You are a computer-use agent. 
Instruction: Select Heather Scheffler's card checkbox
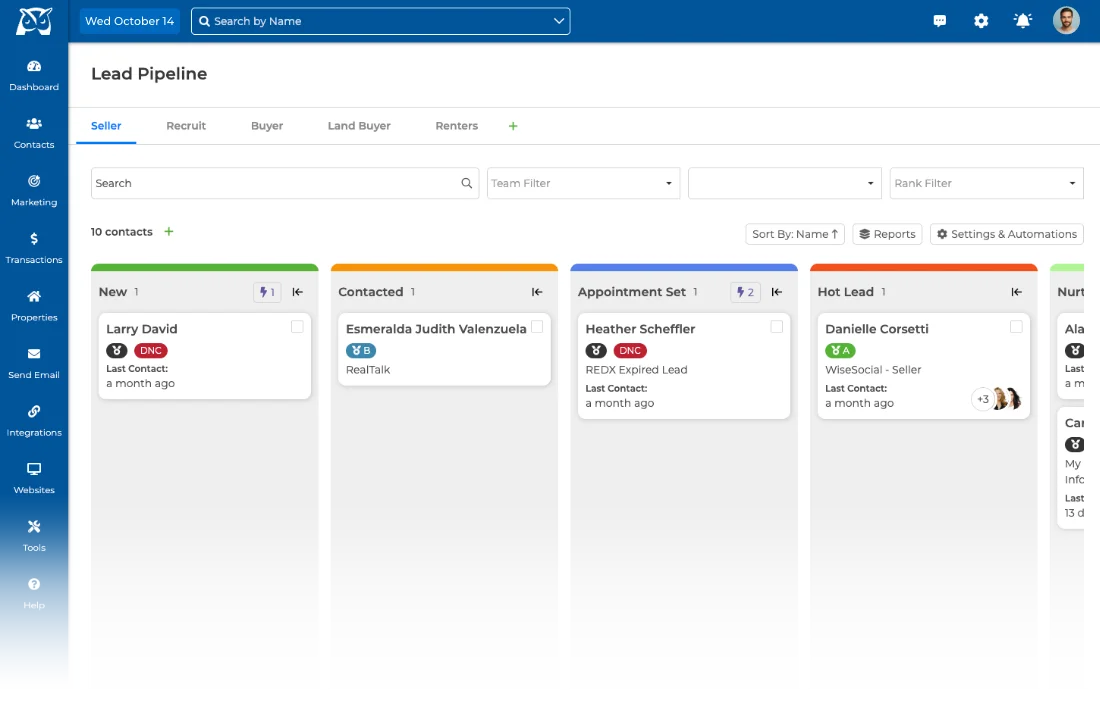click(x=777, y=327)
